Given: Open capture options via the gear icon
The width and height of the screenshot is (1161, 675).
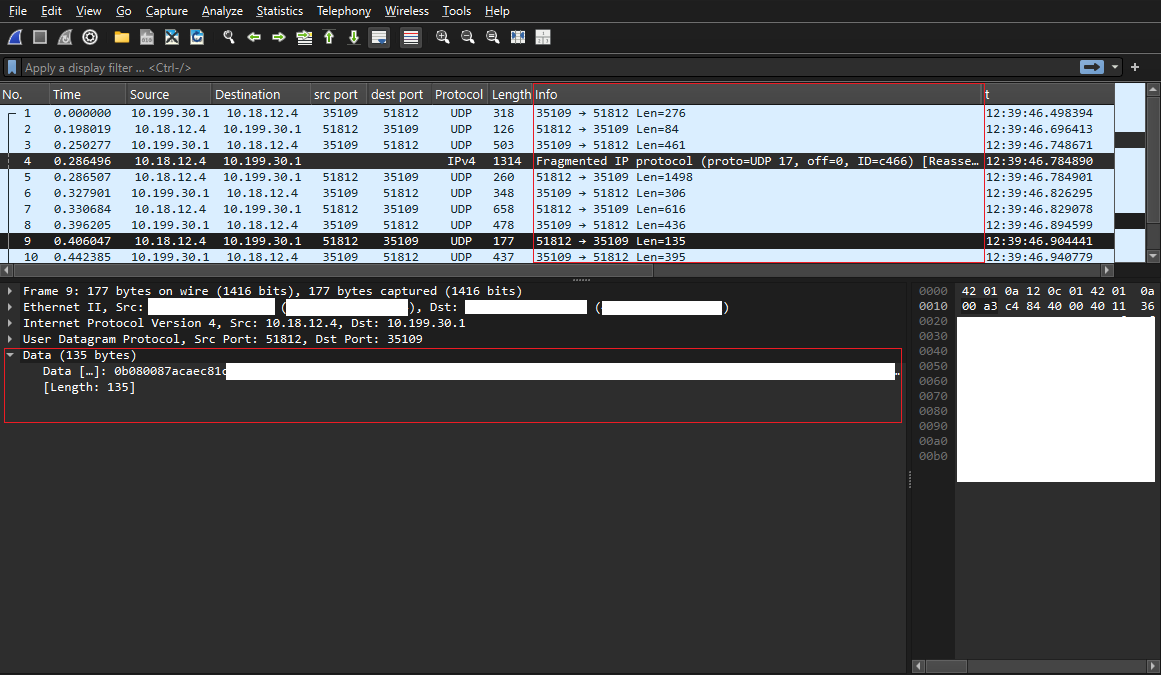Looking at the screenshot, I should coord(90,37).
